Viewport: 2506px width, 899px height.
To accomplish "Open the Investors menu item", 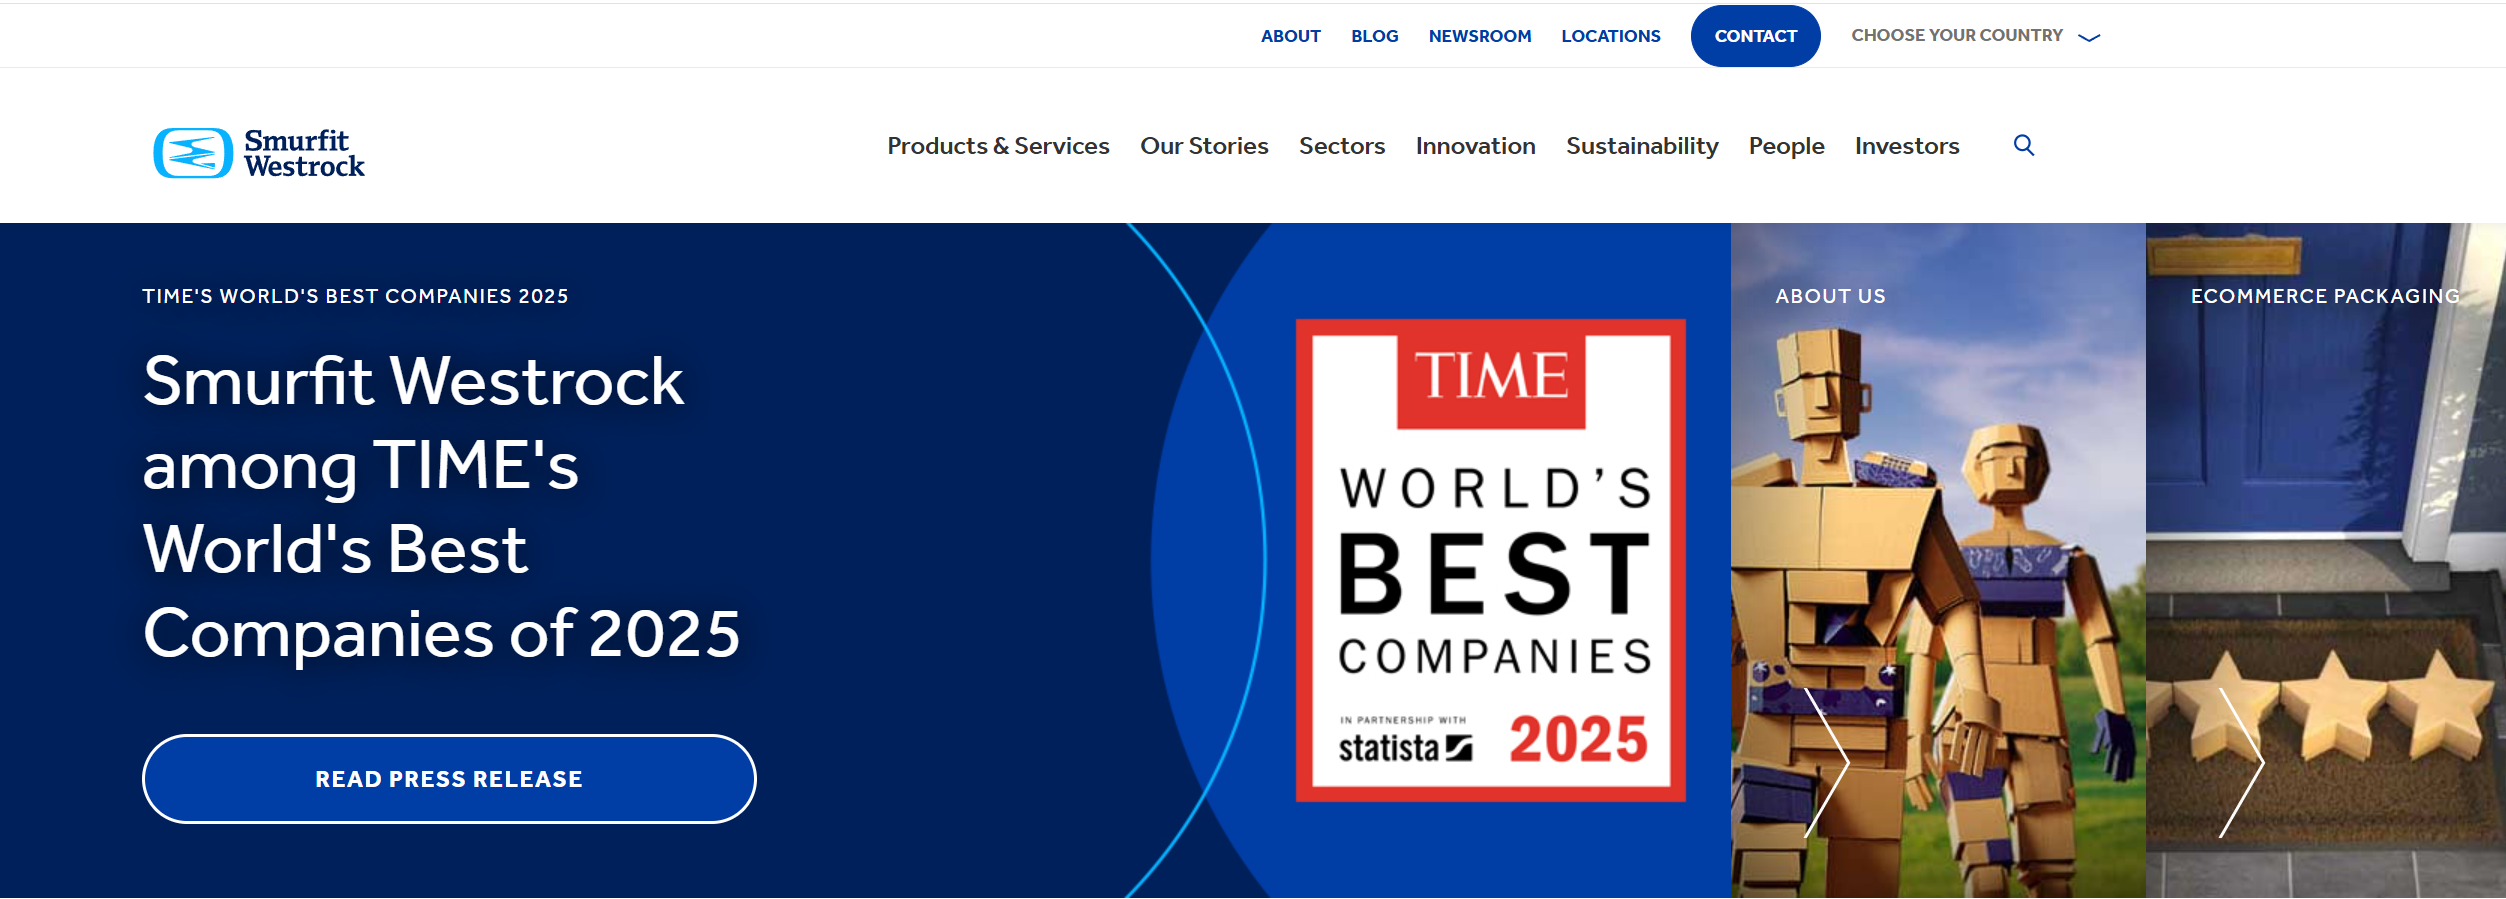I will (1907, 146).
